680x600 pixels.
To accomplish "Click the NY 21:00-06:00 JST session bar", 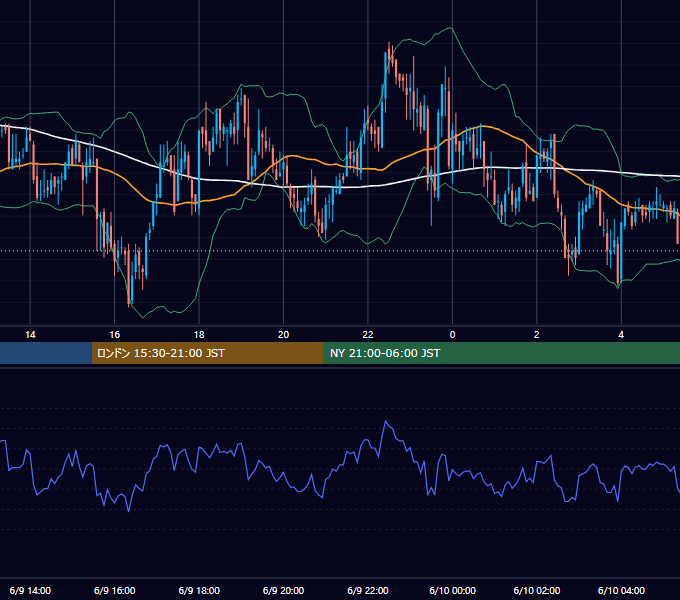I will point(502,353).
